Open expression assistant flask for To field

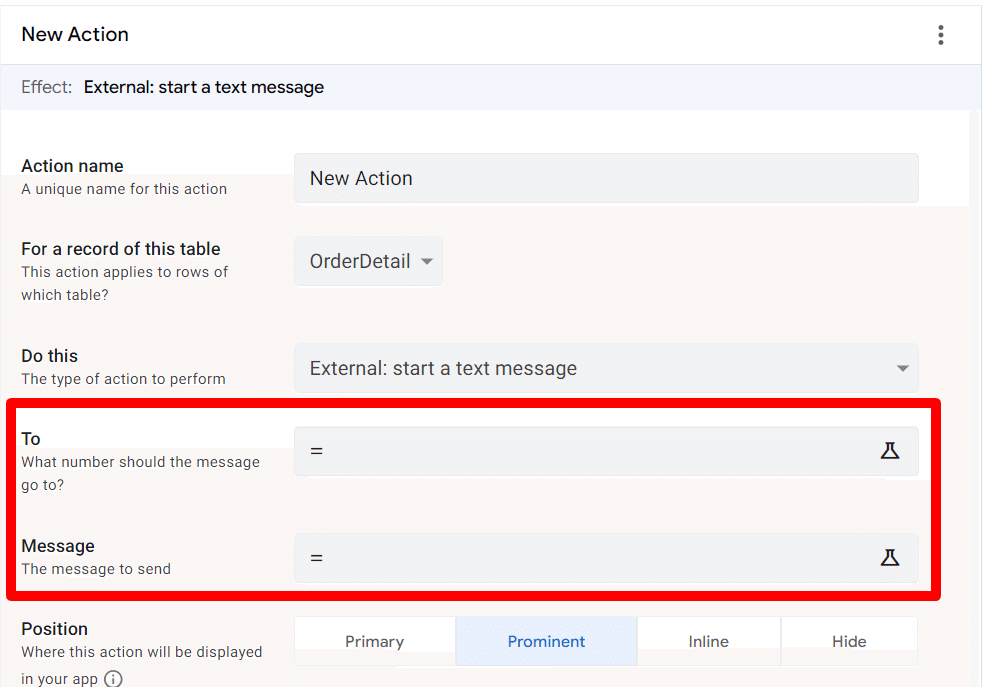click(889, 451)
